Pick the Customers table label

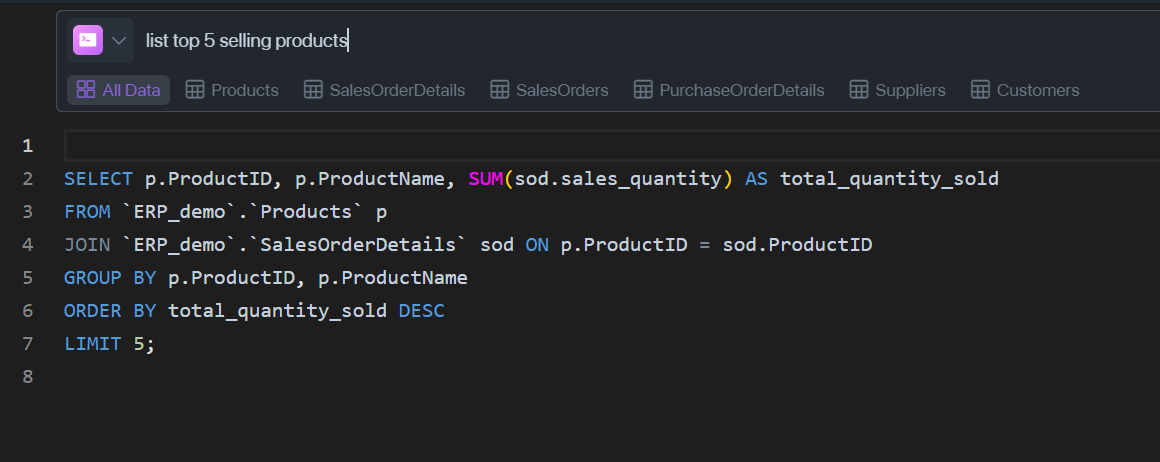(x=1038, y=90)
